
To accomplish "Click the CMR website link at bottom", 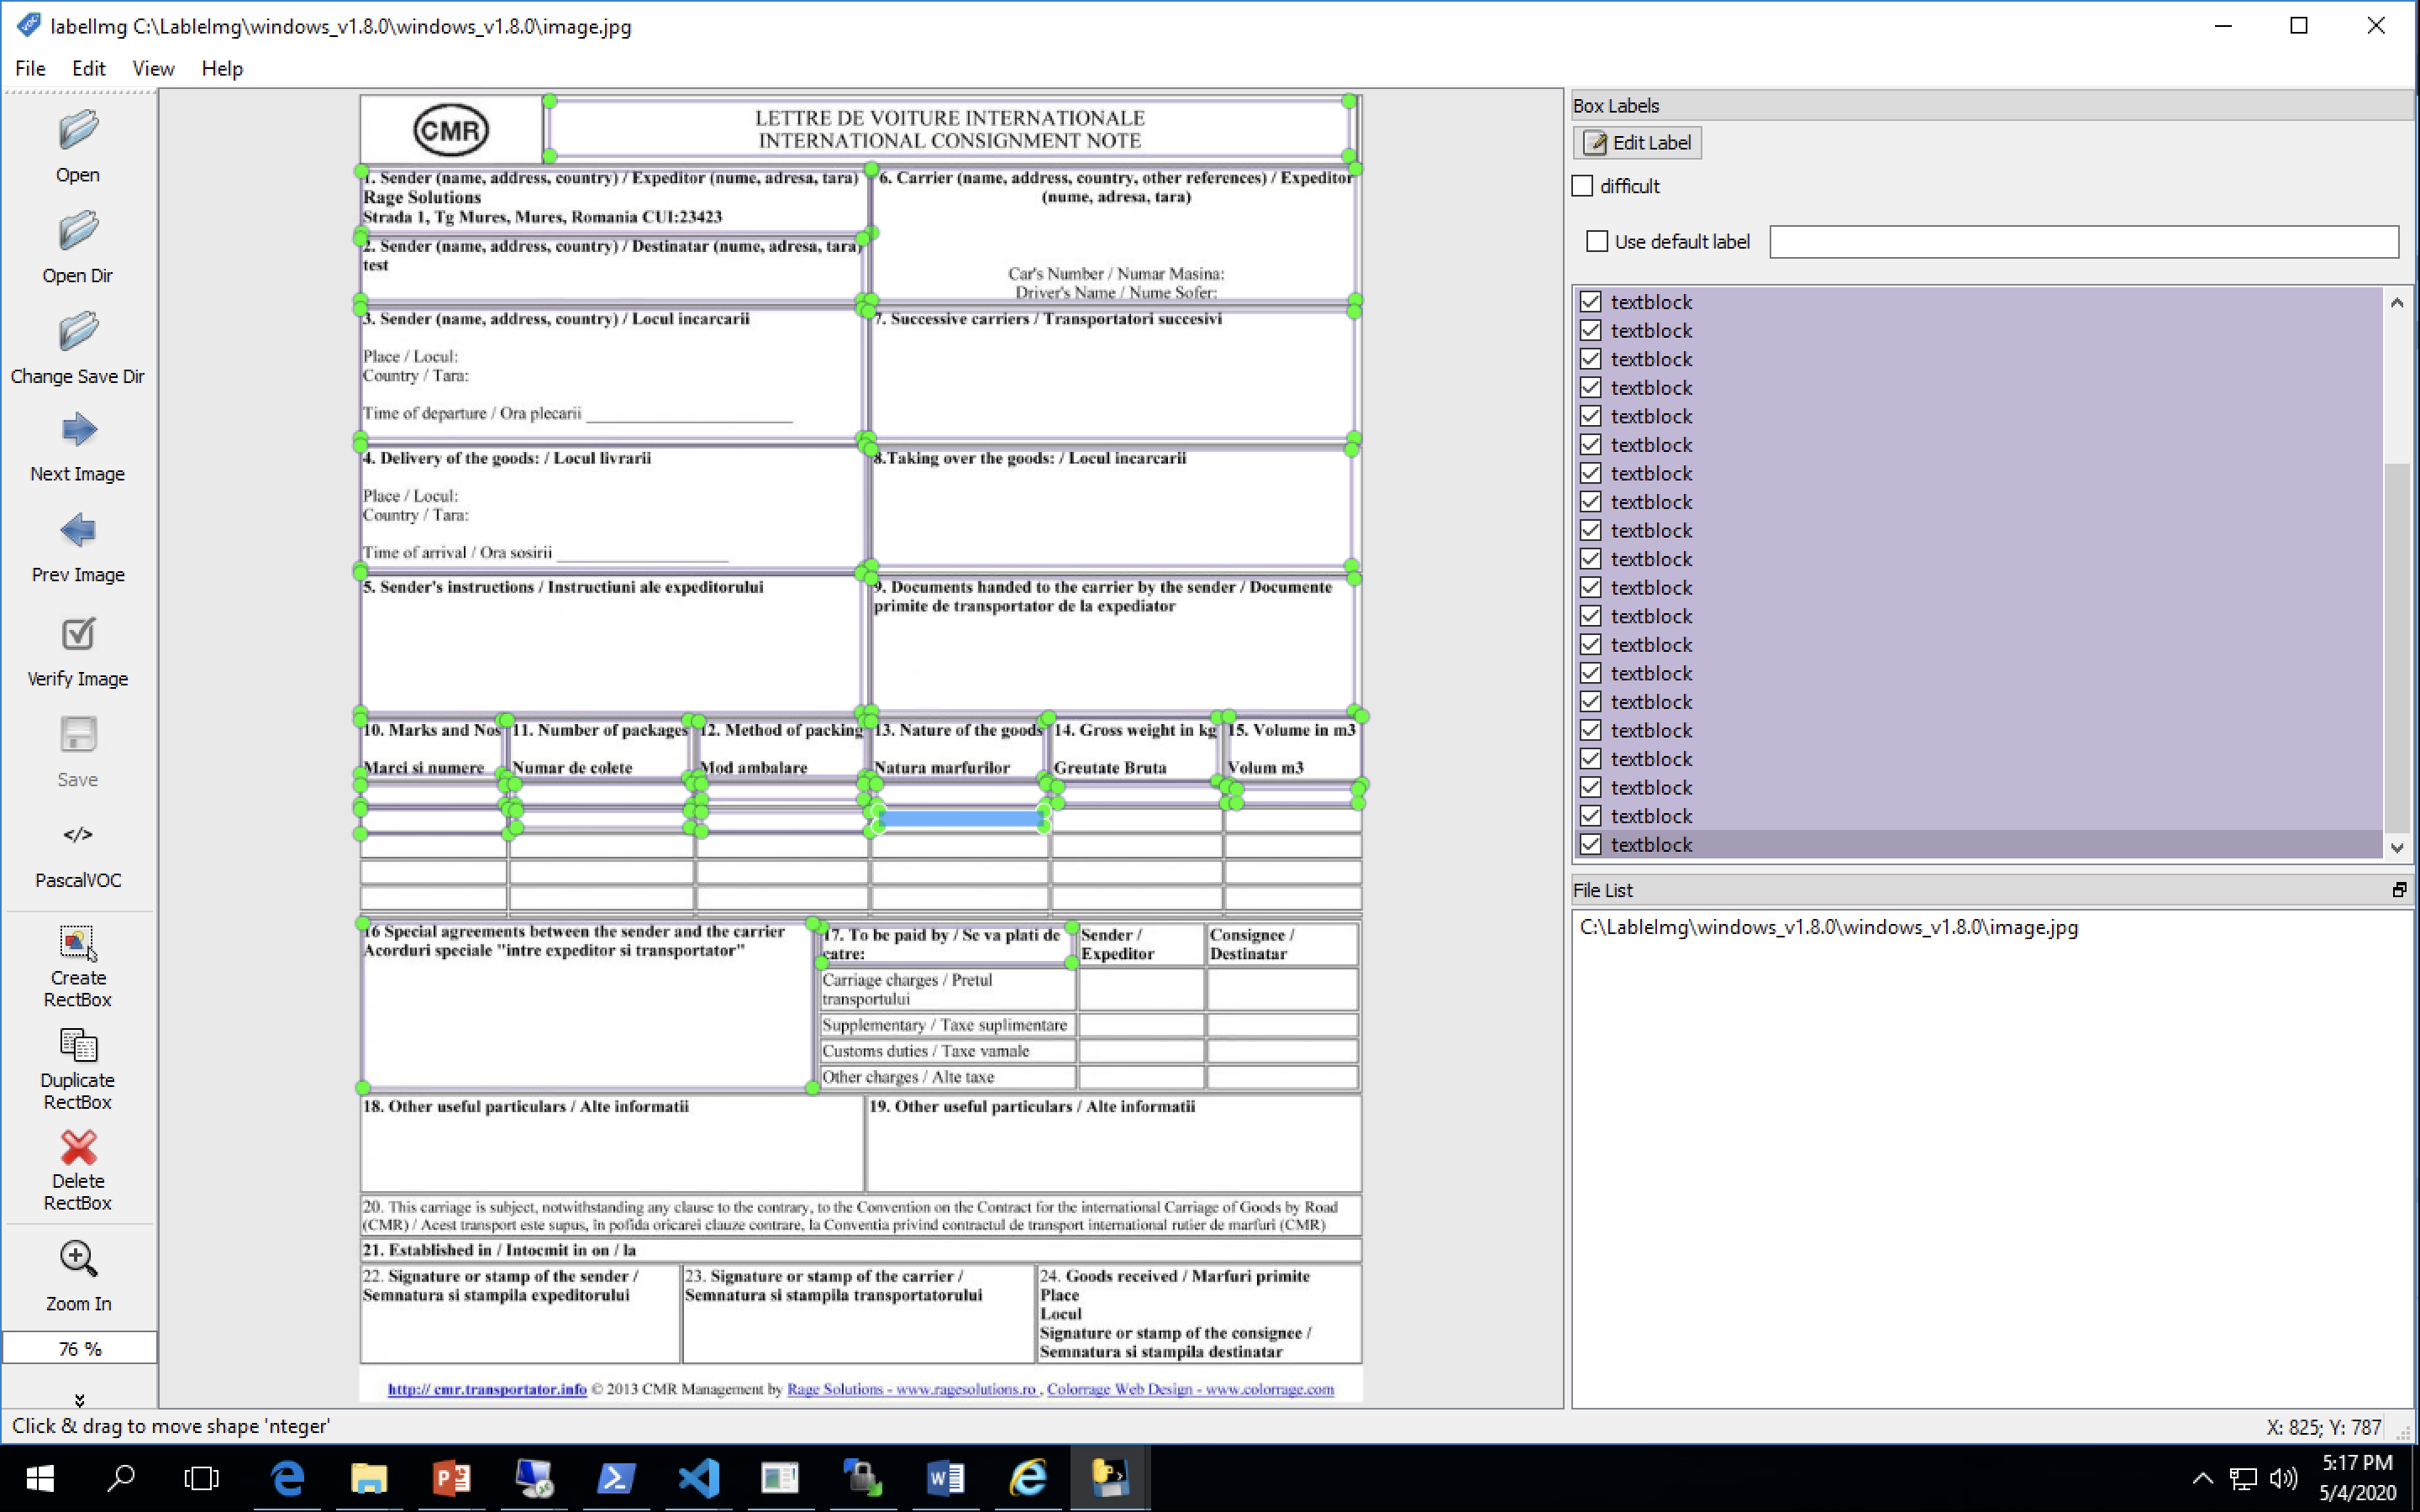I will point(484,1389).
